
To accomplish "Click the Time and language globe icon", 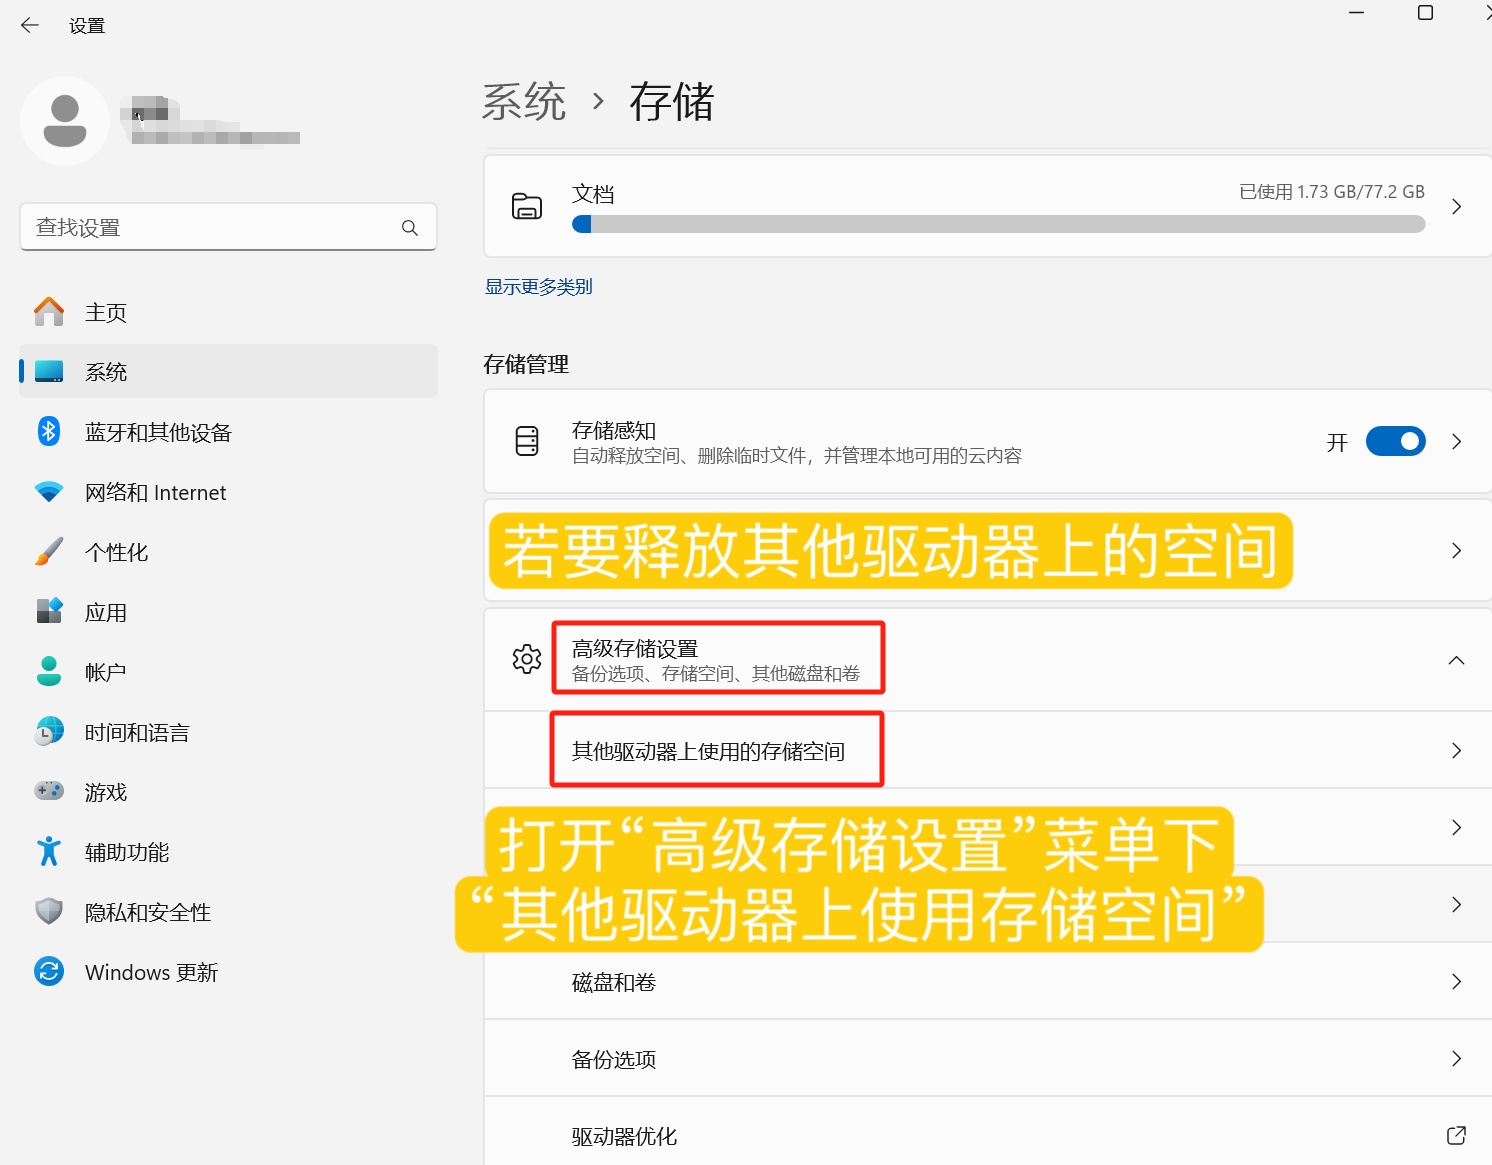I will click(49, 732).
